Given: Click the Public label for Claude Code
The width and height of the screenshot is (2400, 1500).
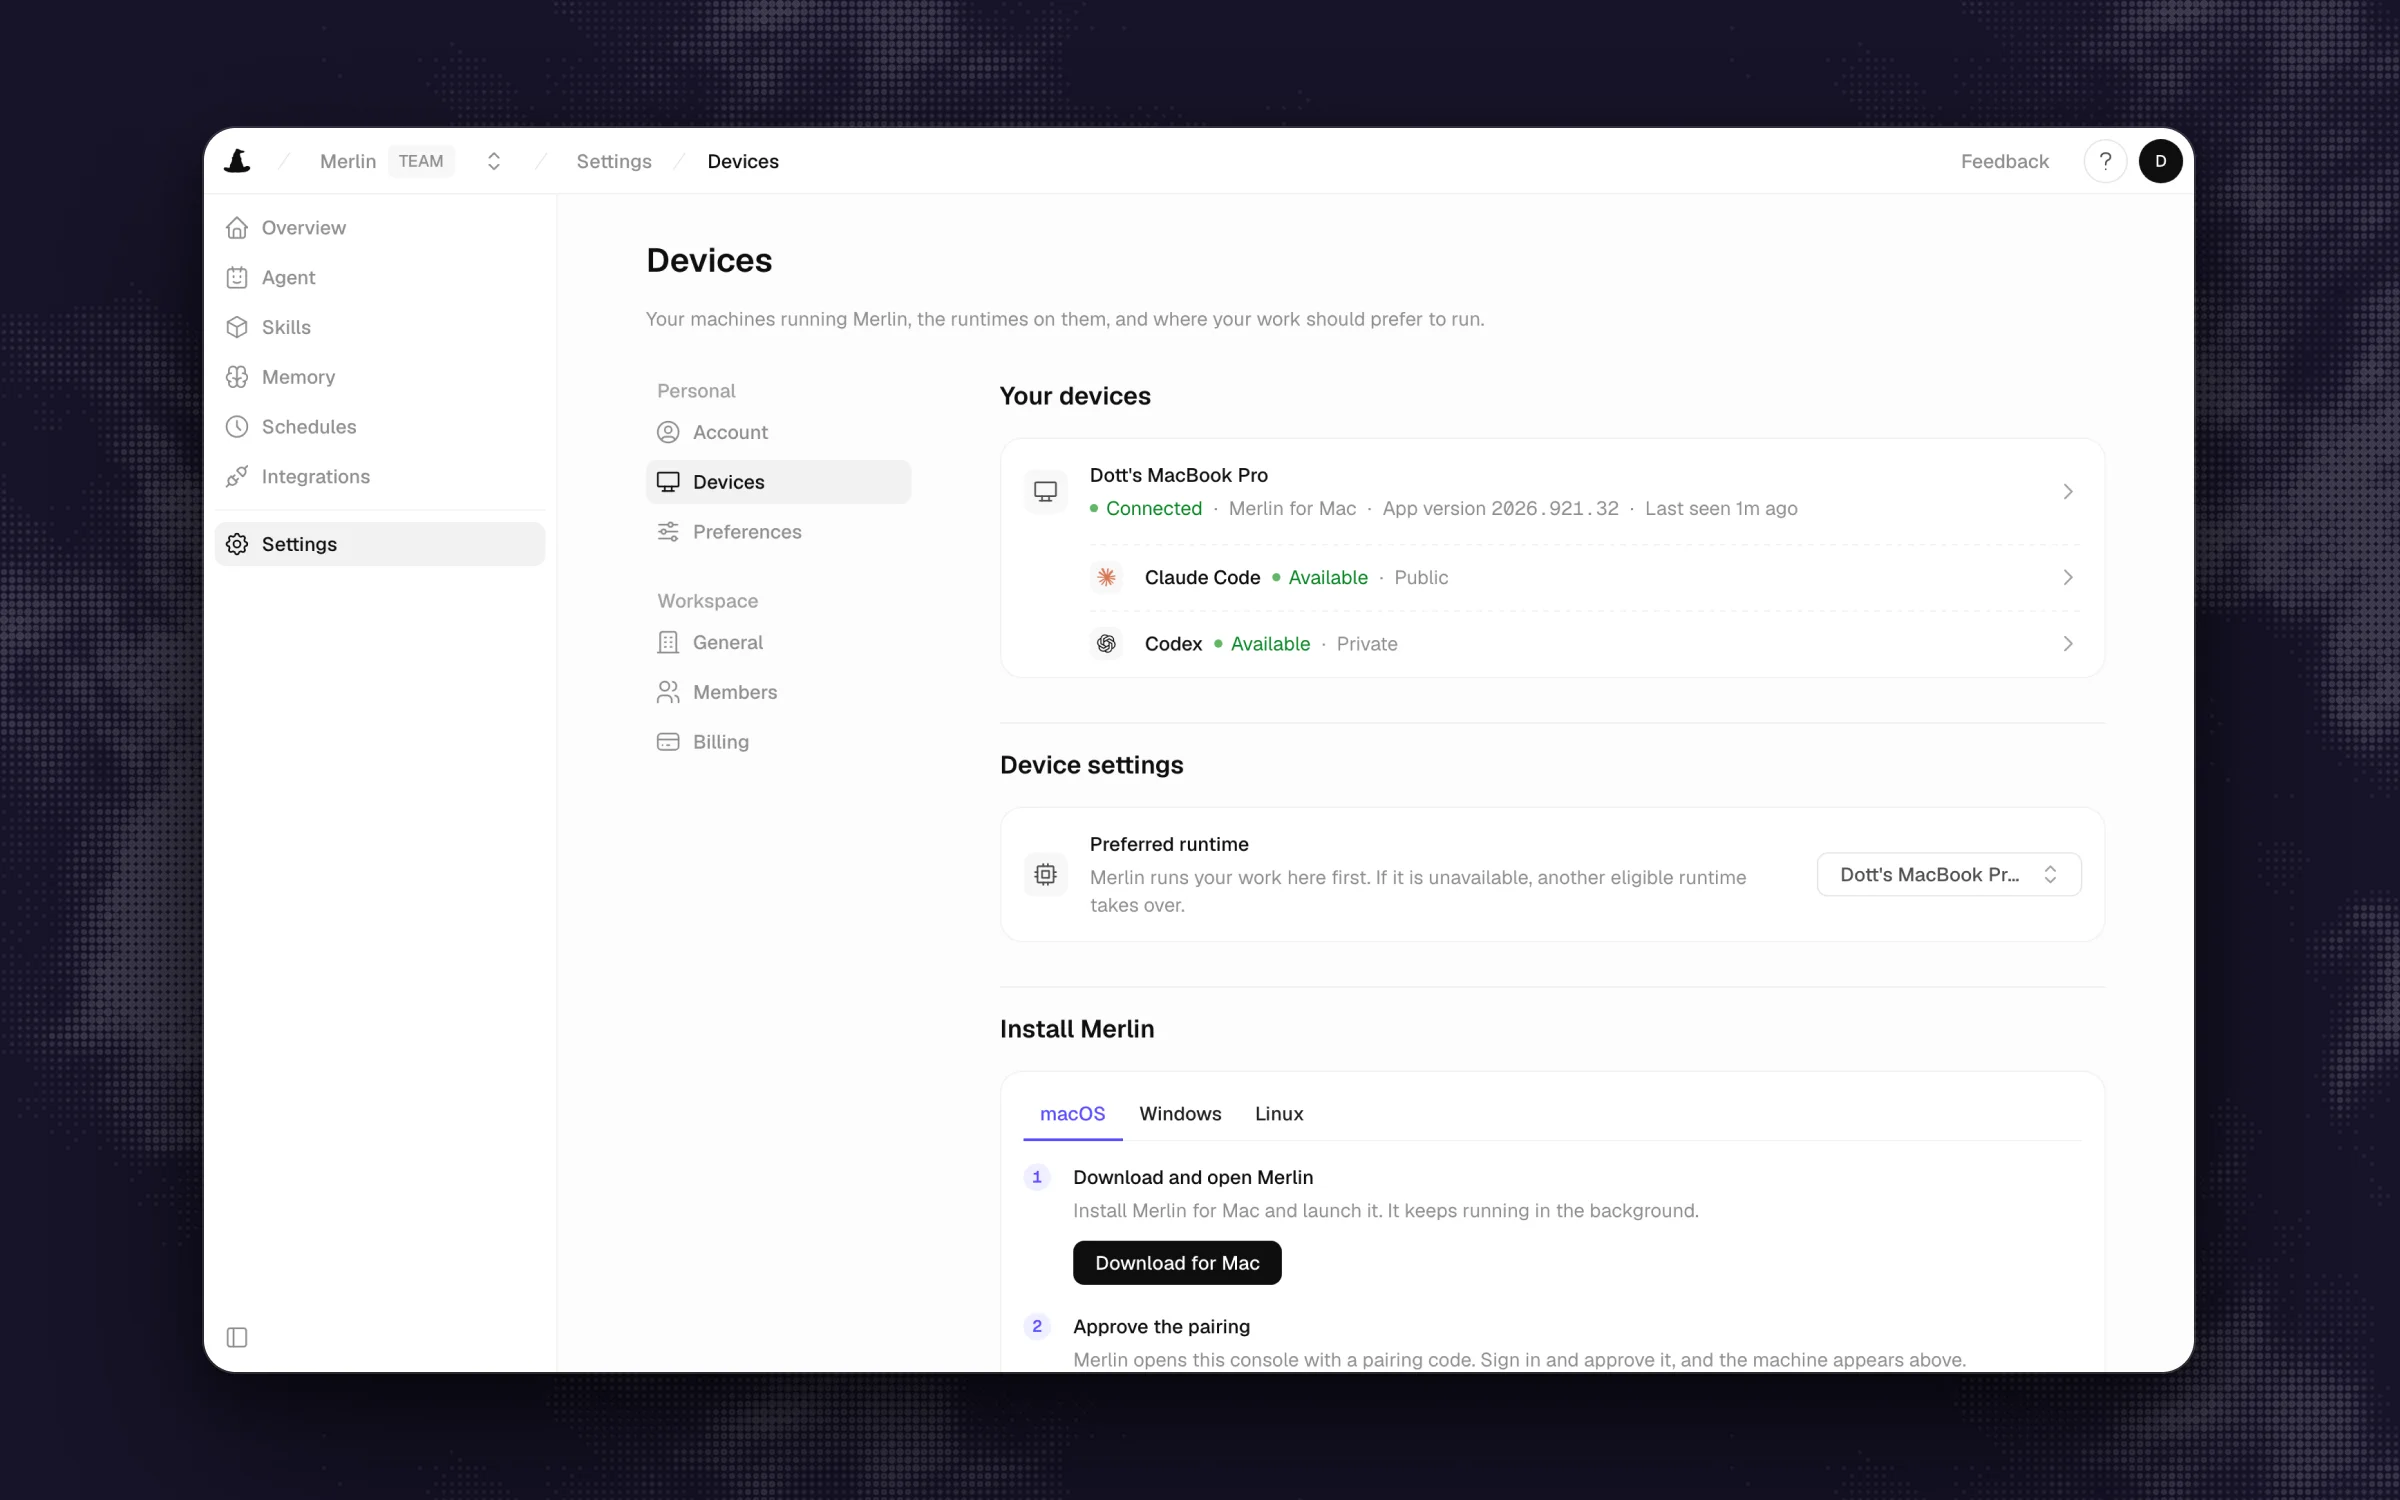Looking at the screenshot, I should point(1421,577).
